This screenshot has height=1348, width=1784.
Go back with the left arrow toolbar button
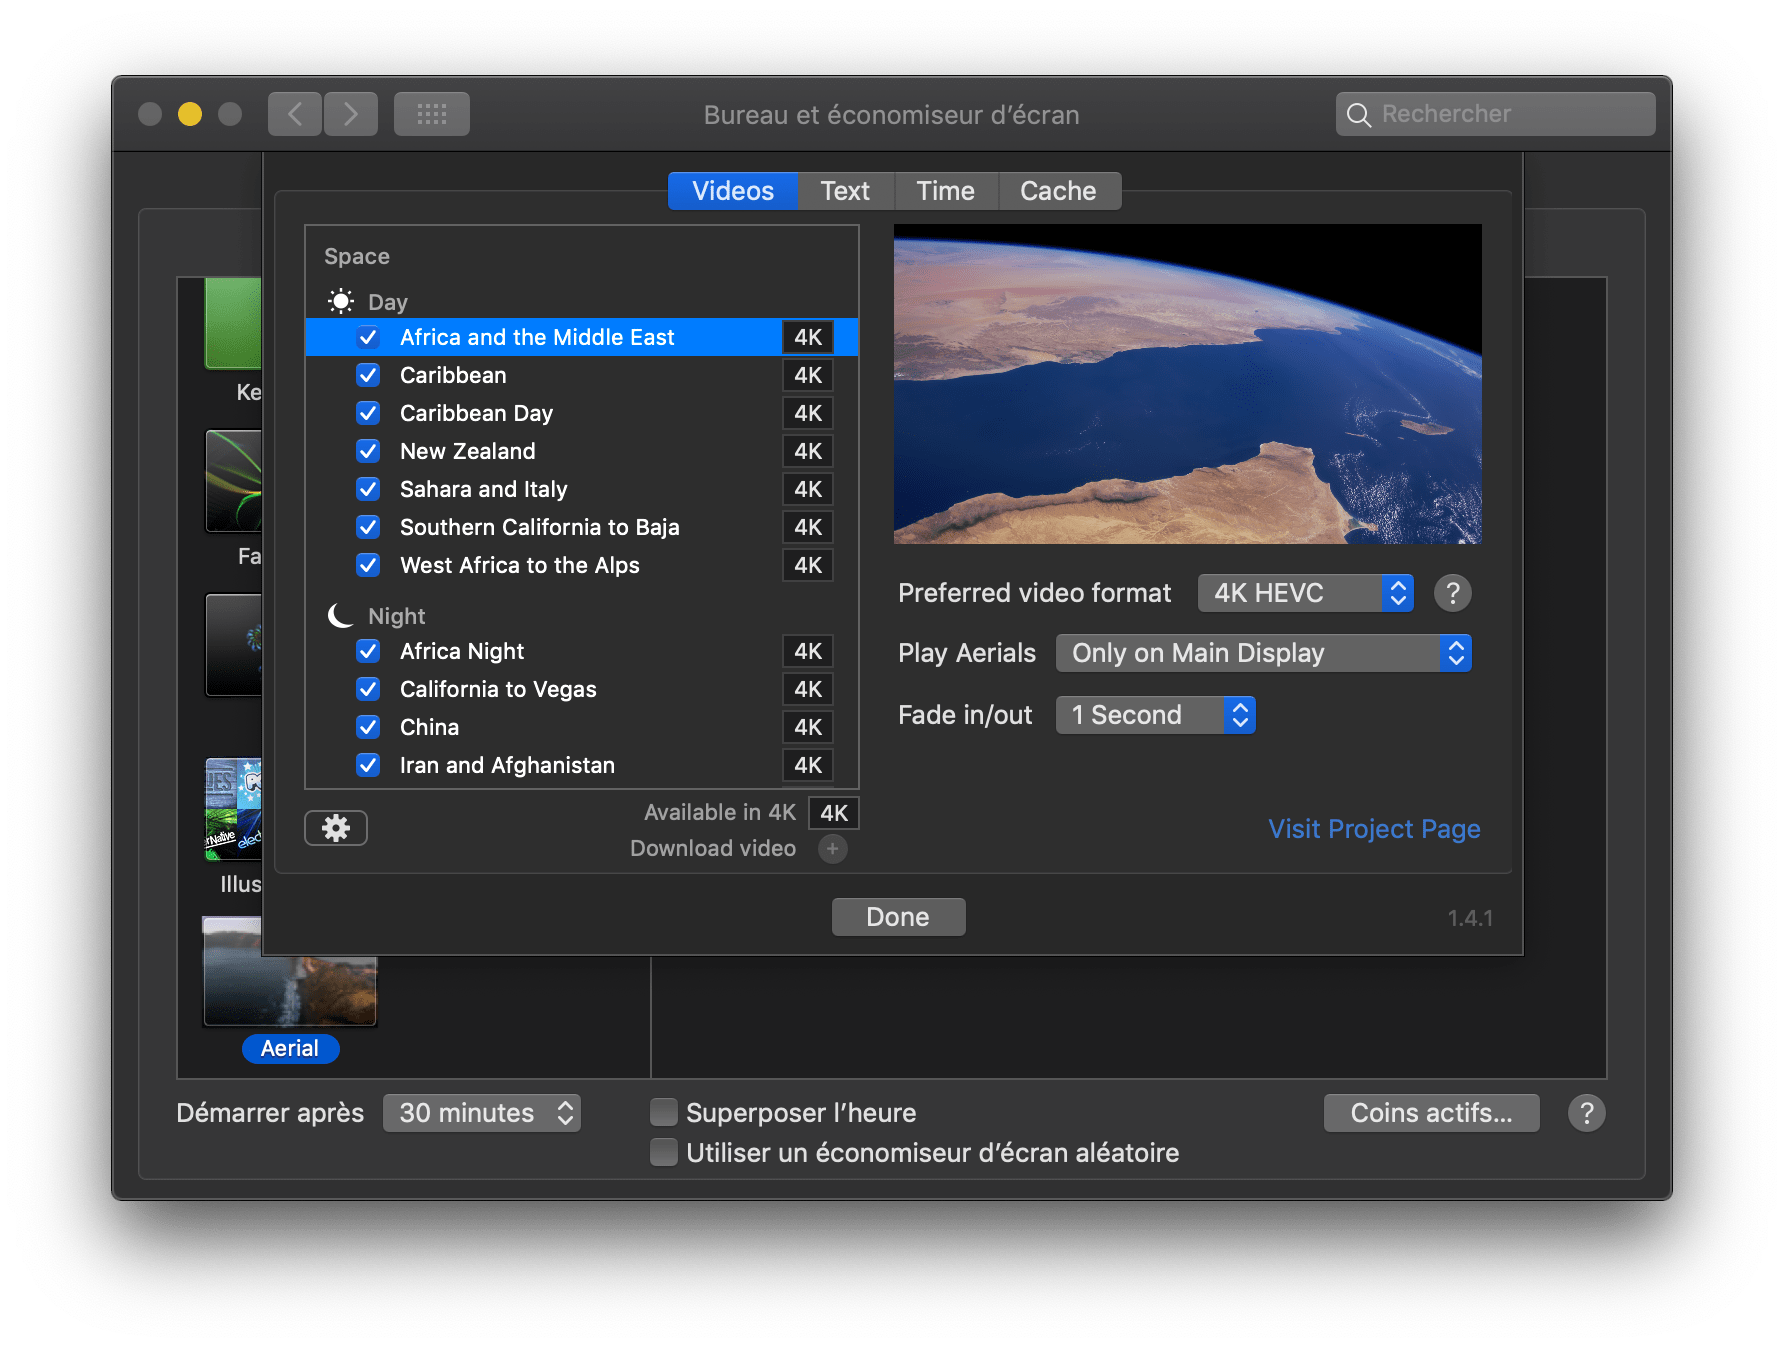pos(295,114)
